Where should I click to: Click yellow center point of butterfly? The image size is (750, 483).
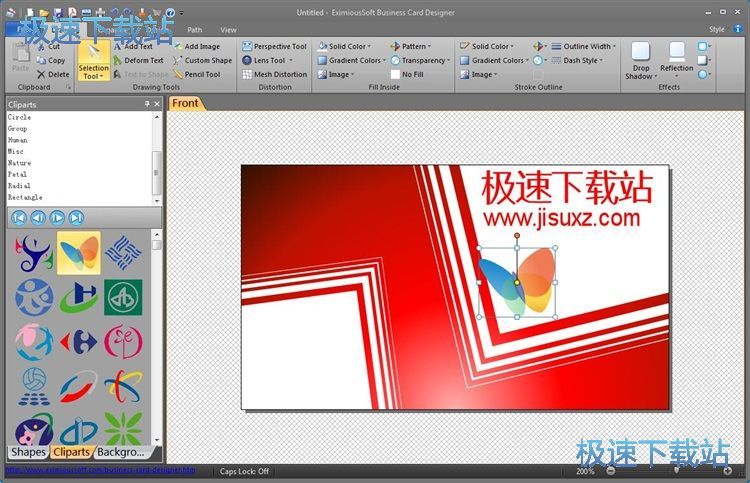coord(517,282)
